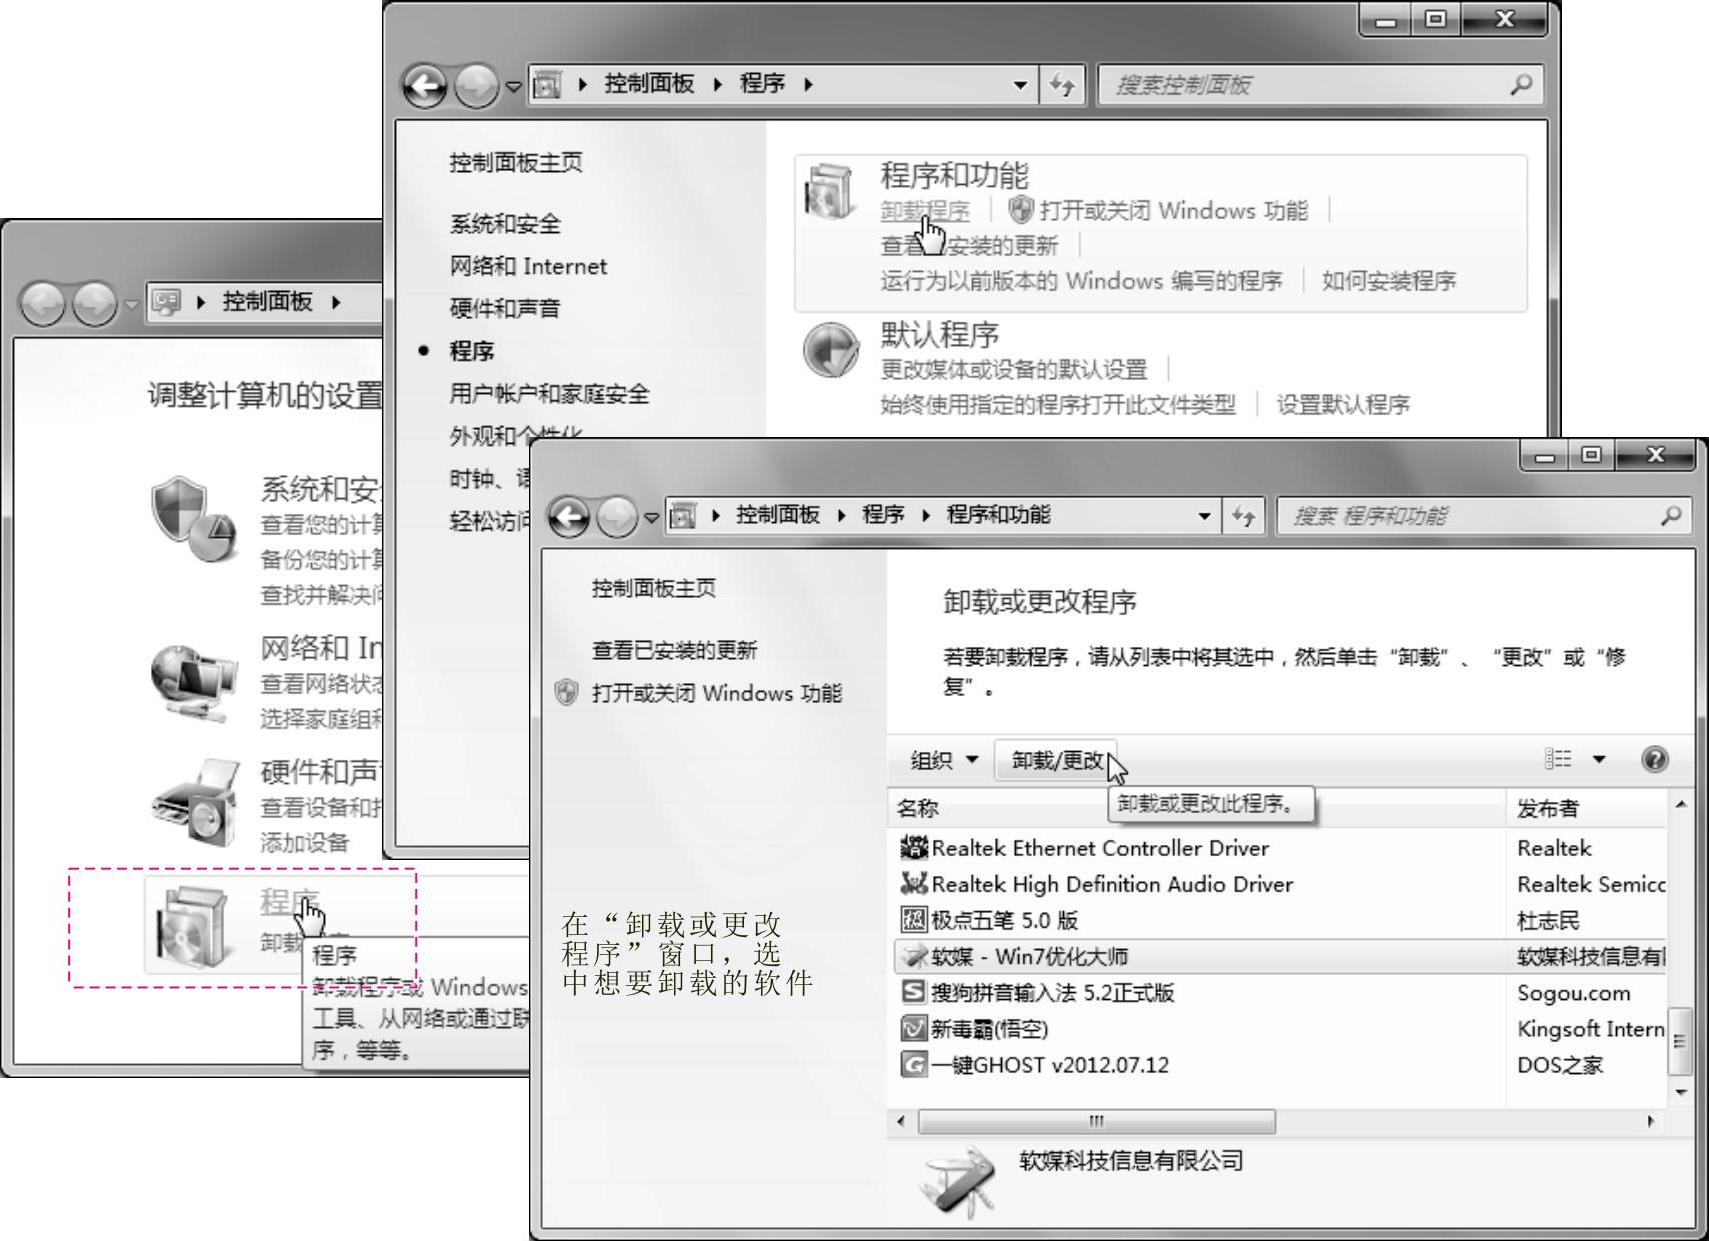Open recent pages dropdown in Programs window

[513, 86]
